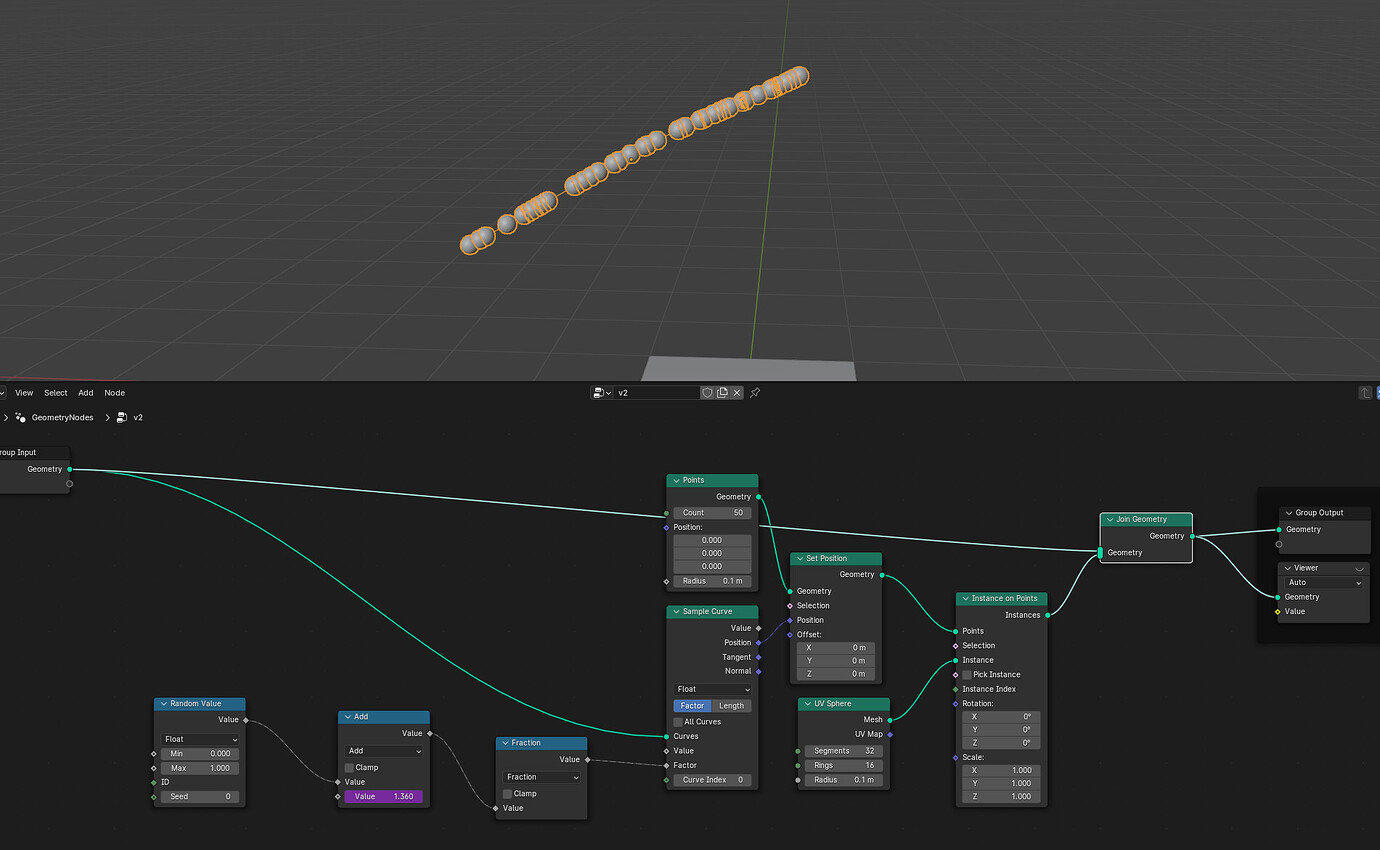
Task: Open the View menu
Action: click(24, 393)
